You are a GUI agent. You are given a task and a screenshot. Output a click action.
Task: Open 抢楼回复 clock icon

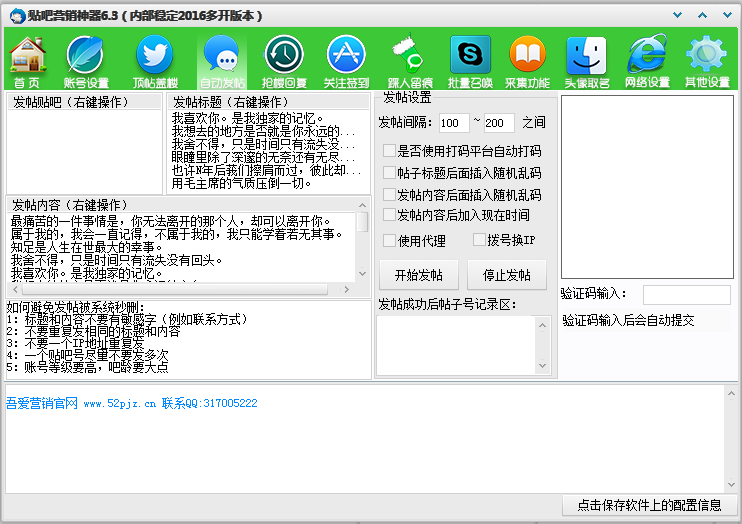284,58
